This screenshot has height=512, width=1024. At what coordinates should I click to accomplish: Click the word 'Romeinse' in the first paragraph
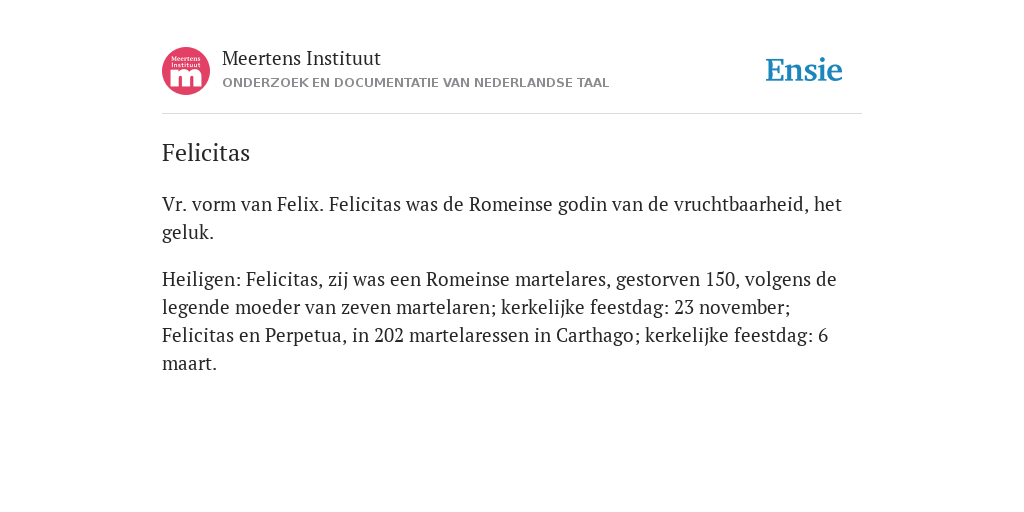click(511, 204)
